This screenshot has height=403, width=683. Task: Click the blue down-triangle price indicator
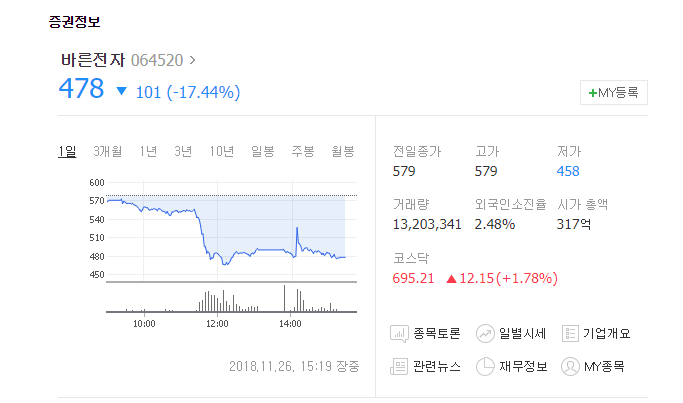pos(122,91)
